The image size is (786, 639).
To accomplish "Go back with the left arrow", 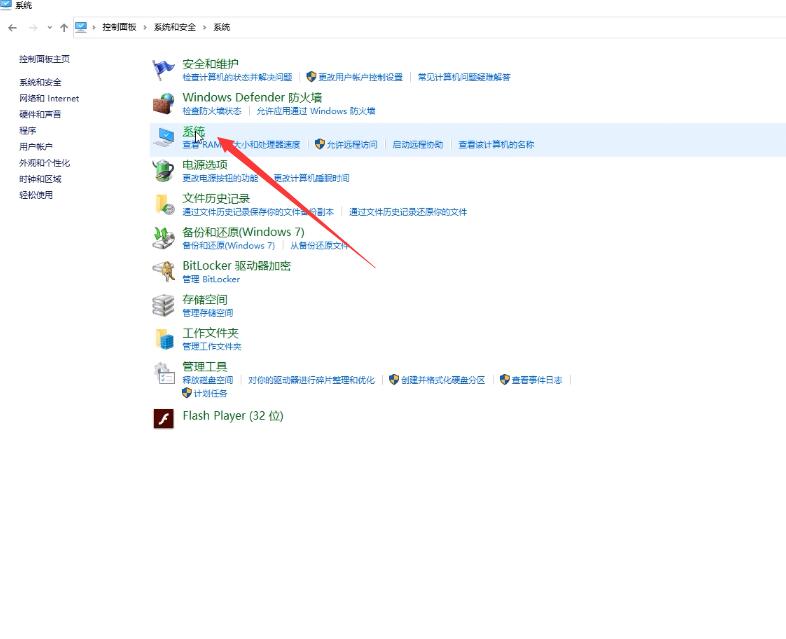I will [13, 28].
